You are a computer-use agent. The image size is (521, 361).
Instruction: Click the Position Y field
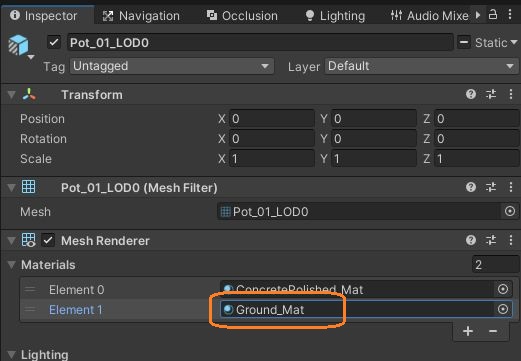point(374,119)
